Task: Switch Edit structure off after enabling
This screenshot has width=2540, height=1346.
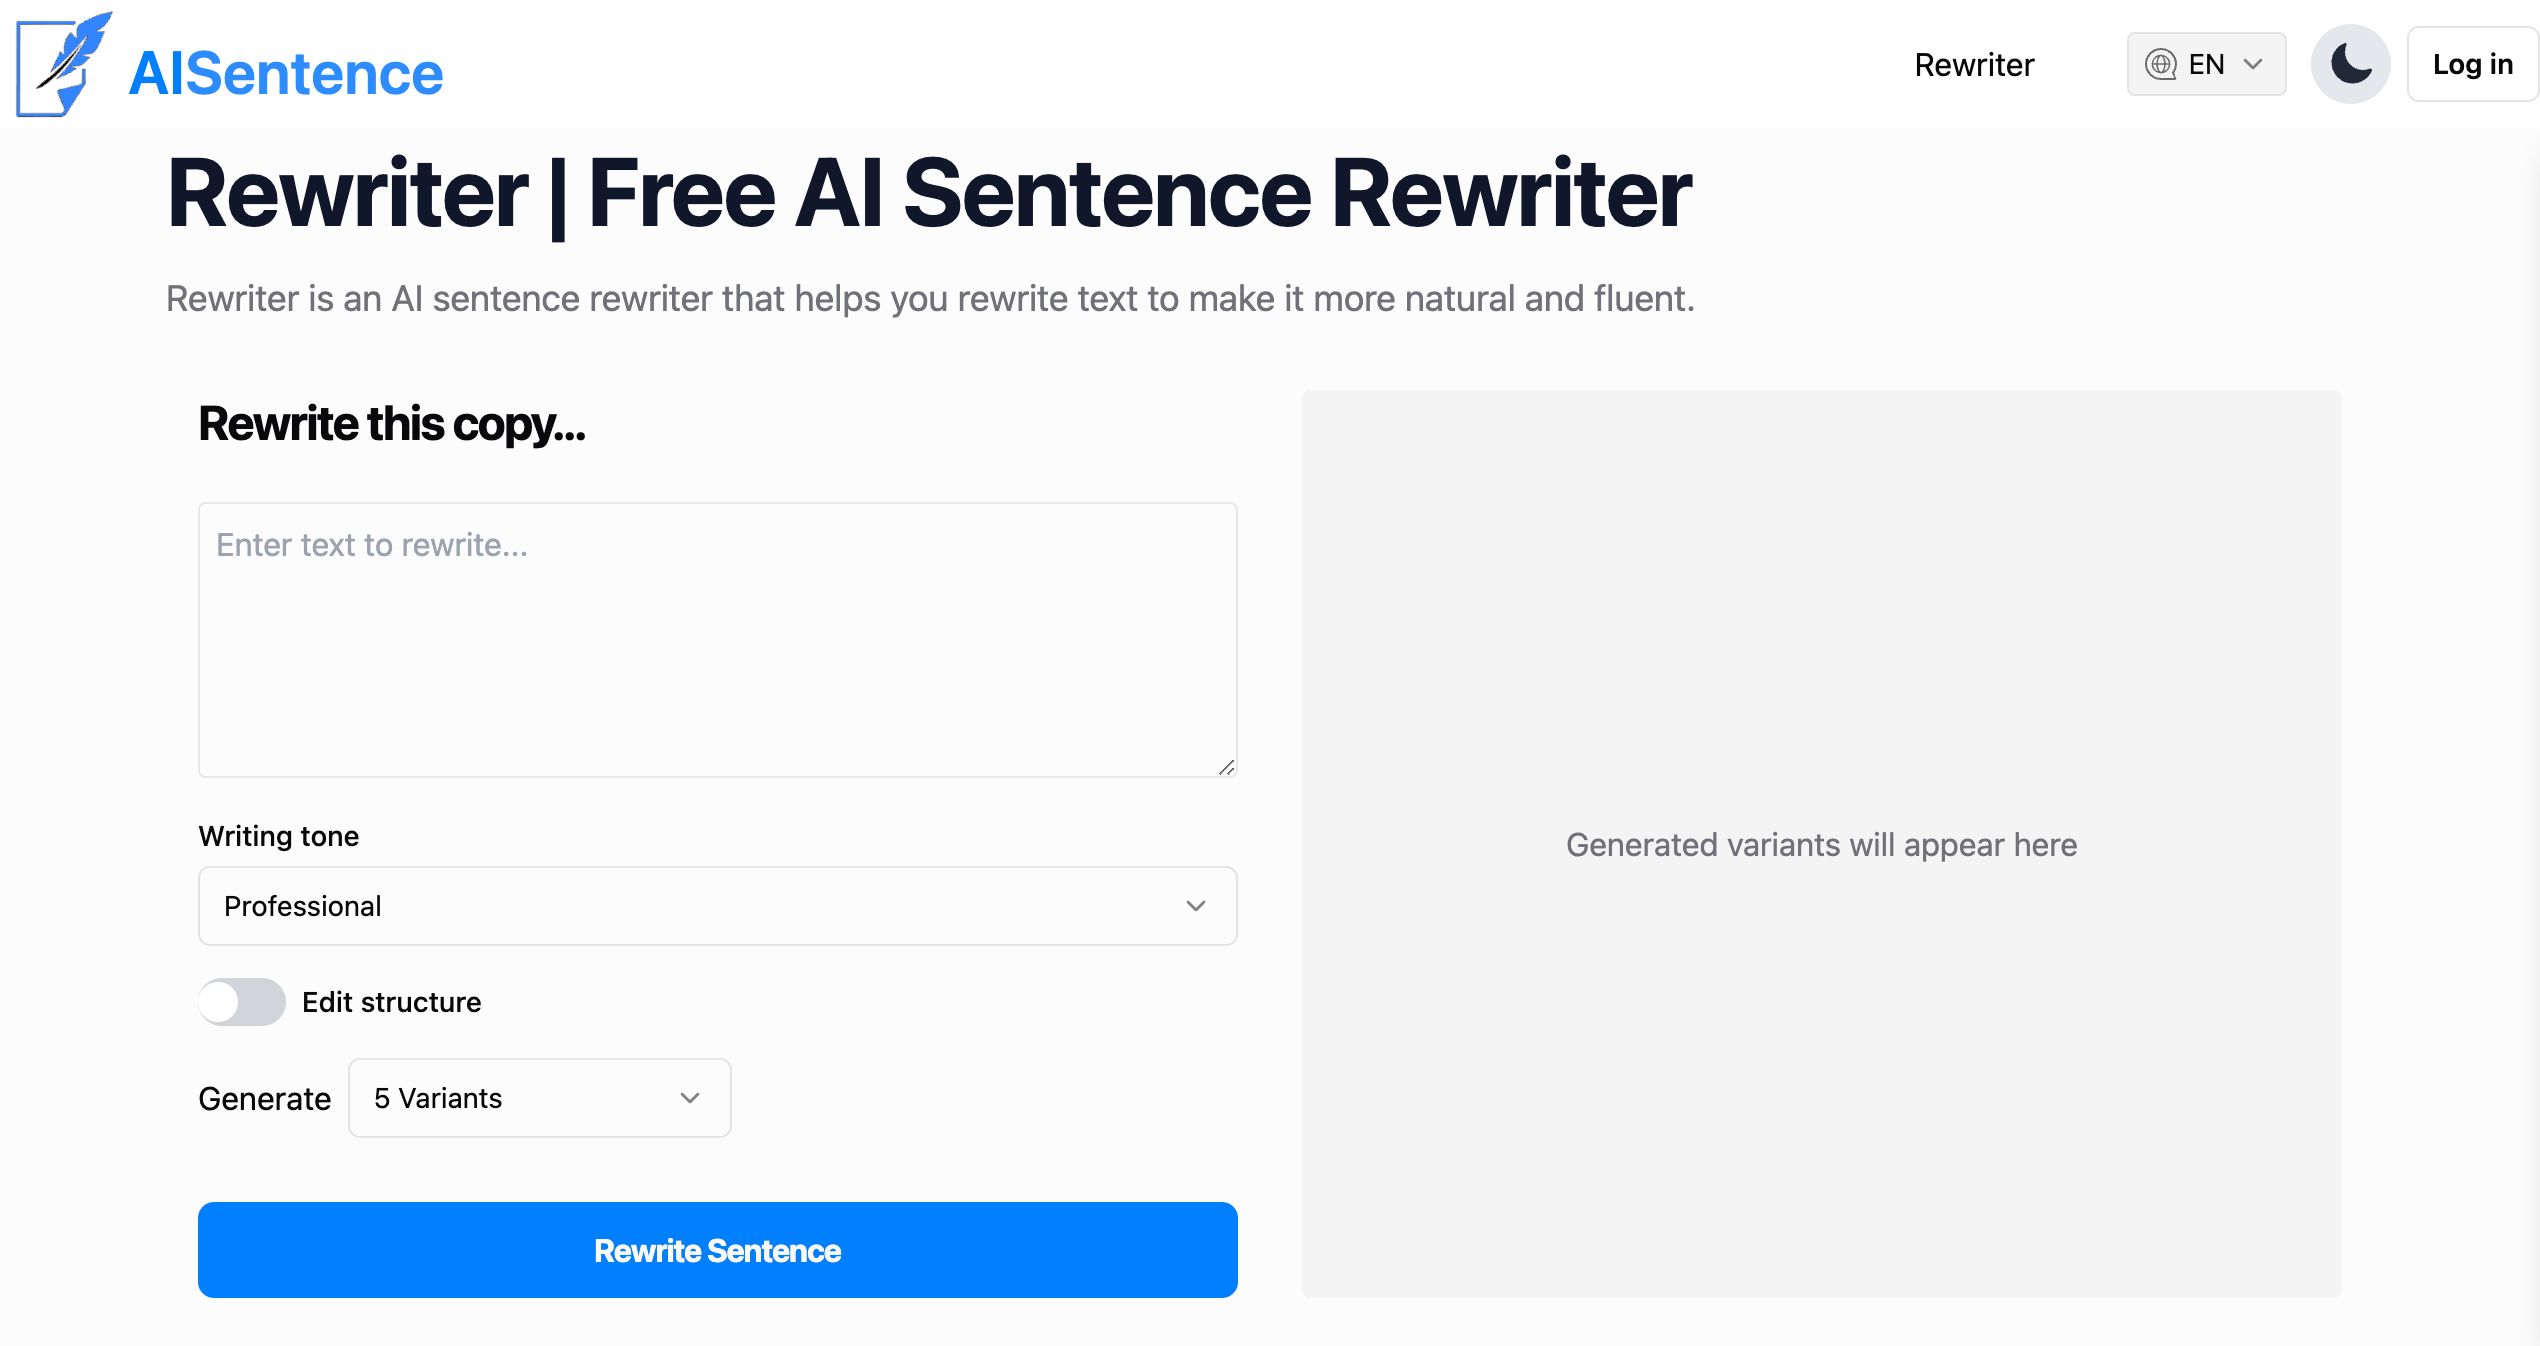Action: tap(240, 1001)
